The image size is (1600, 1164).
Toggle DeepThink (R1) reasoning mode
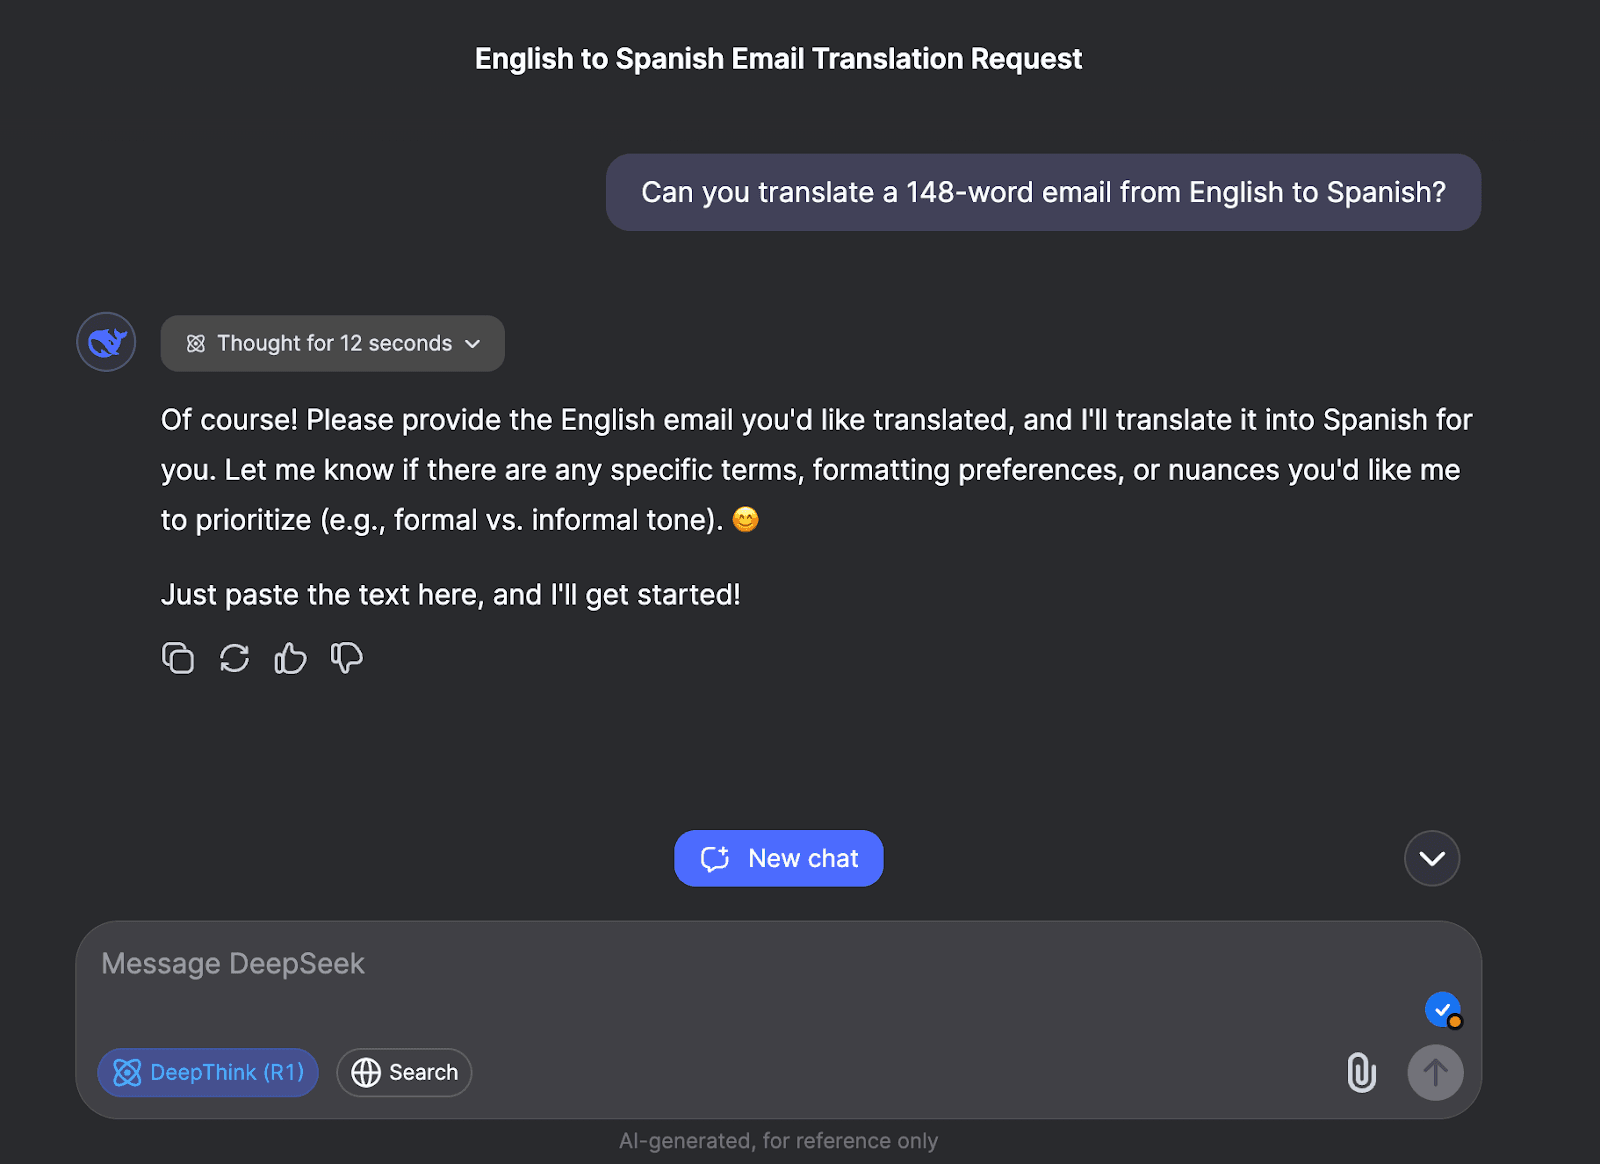pos(208,1072)
